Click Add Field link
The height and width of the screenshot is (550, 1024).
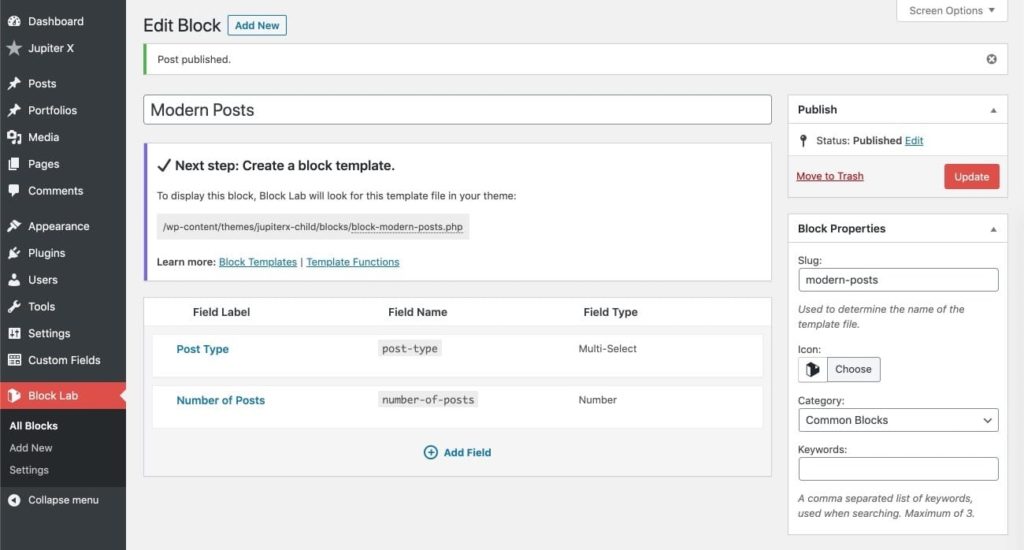(467, 452)
